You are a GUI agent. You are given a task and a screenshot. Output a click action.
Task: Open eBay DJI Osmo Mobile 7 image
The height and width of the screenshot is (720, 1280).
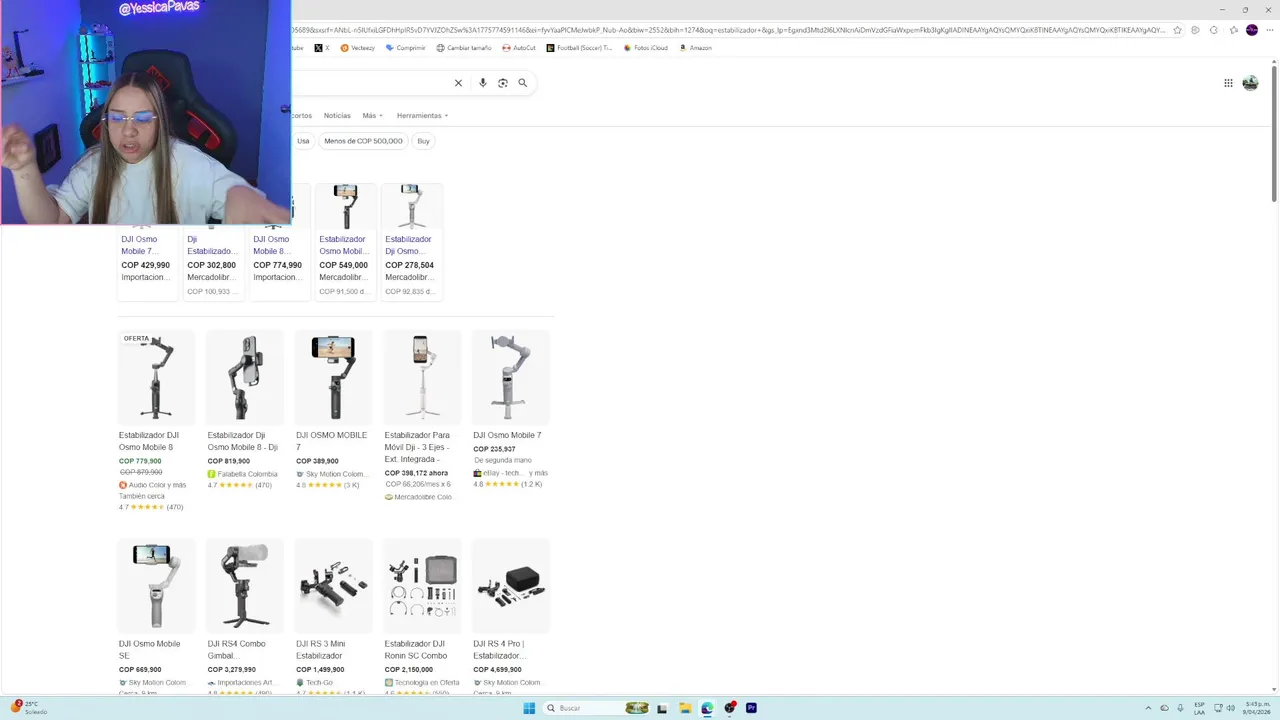click(x=510, y=378)
